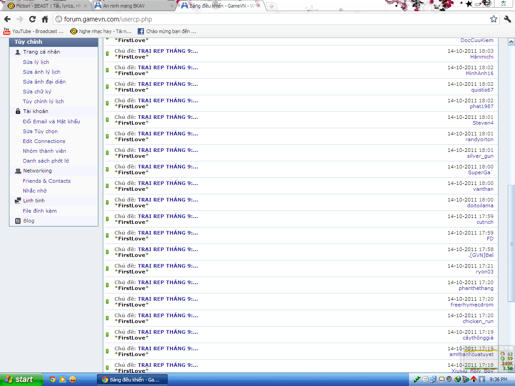Viewport: 515px width, 386px height.
Task: Reload the page with refresh icon
Action: [32, 19]
